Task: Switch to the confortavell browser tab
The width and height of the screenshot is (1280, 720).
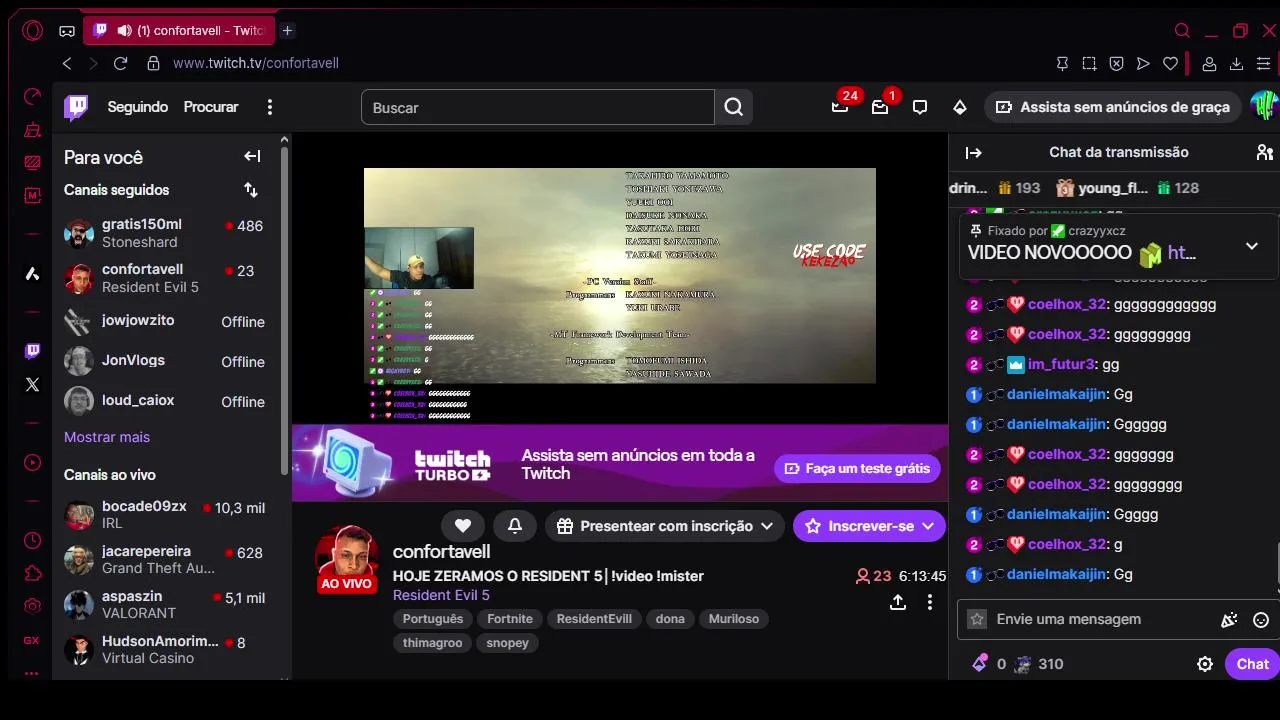Action: 179,31
